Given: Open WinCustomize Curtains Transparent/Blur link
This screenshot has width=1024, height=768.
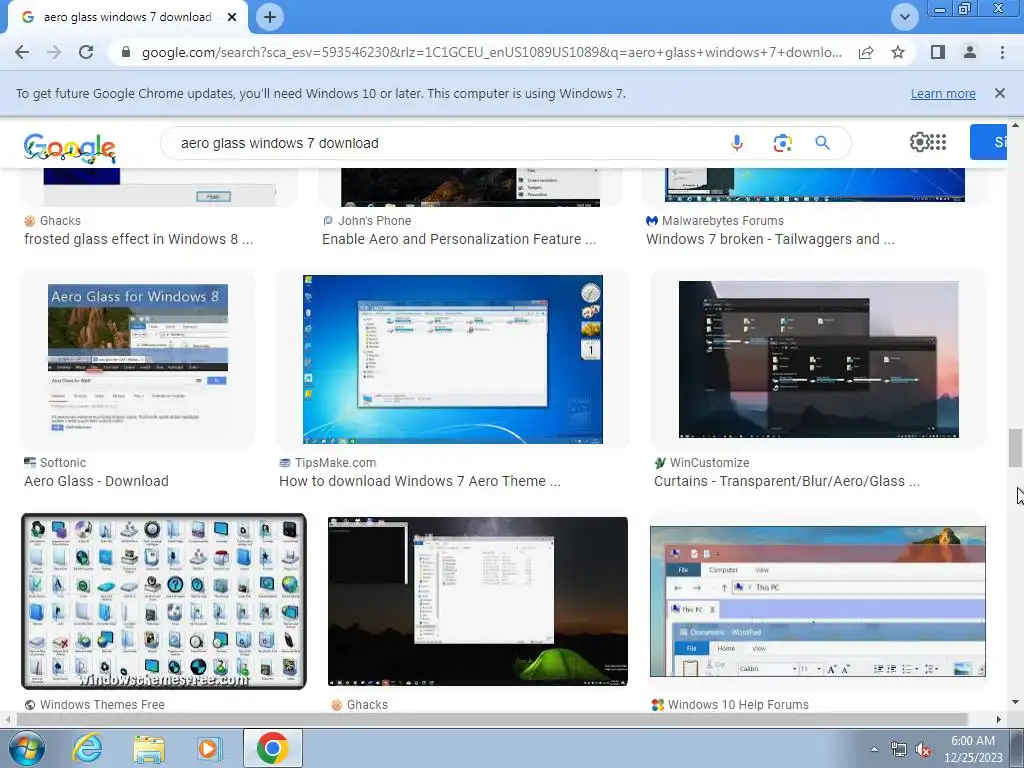Looking at the screenshot, I should coord(787,481).
